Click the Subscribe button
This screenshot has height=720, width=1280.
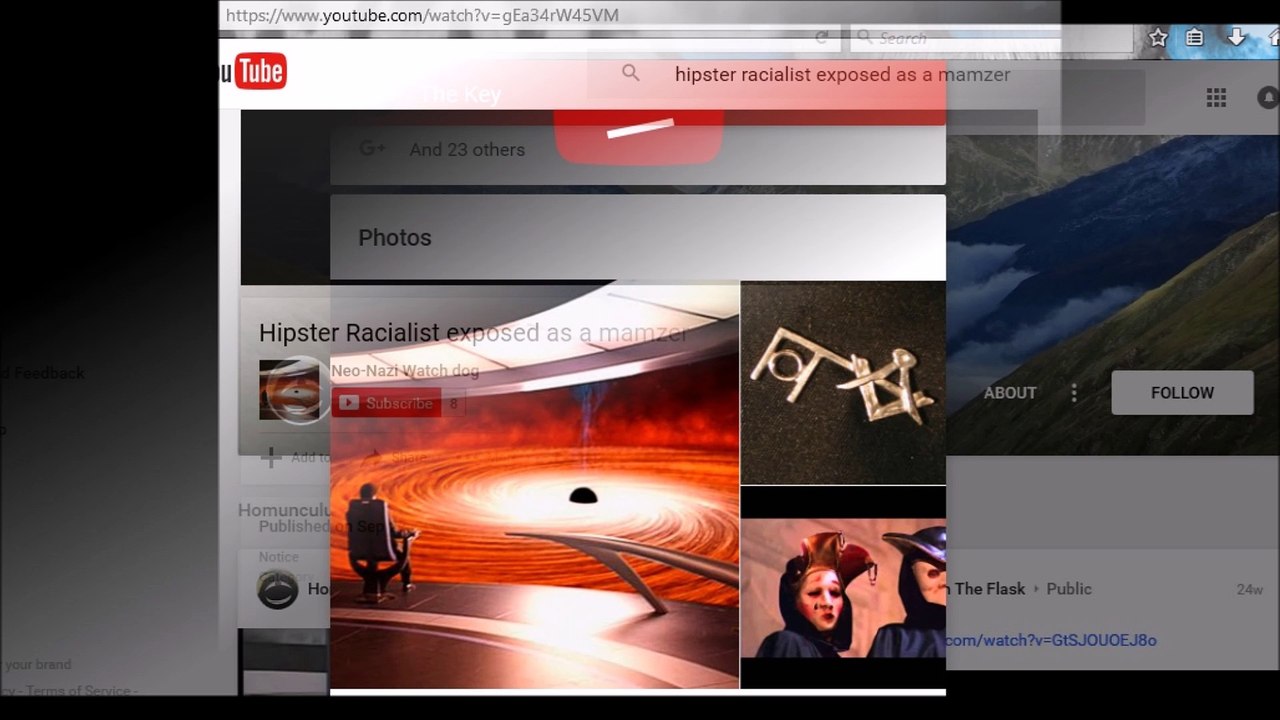(x=386, y=403)
